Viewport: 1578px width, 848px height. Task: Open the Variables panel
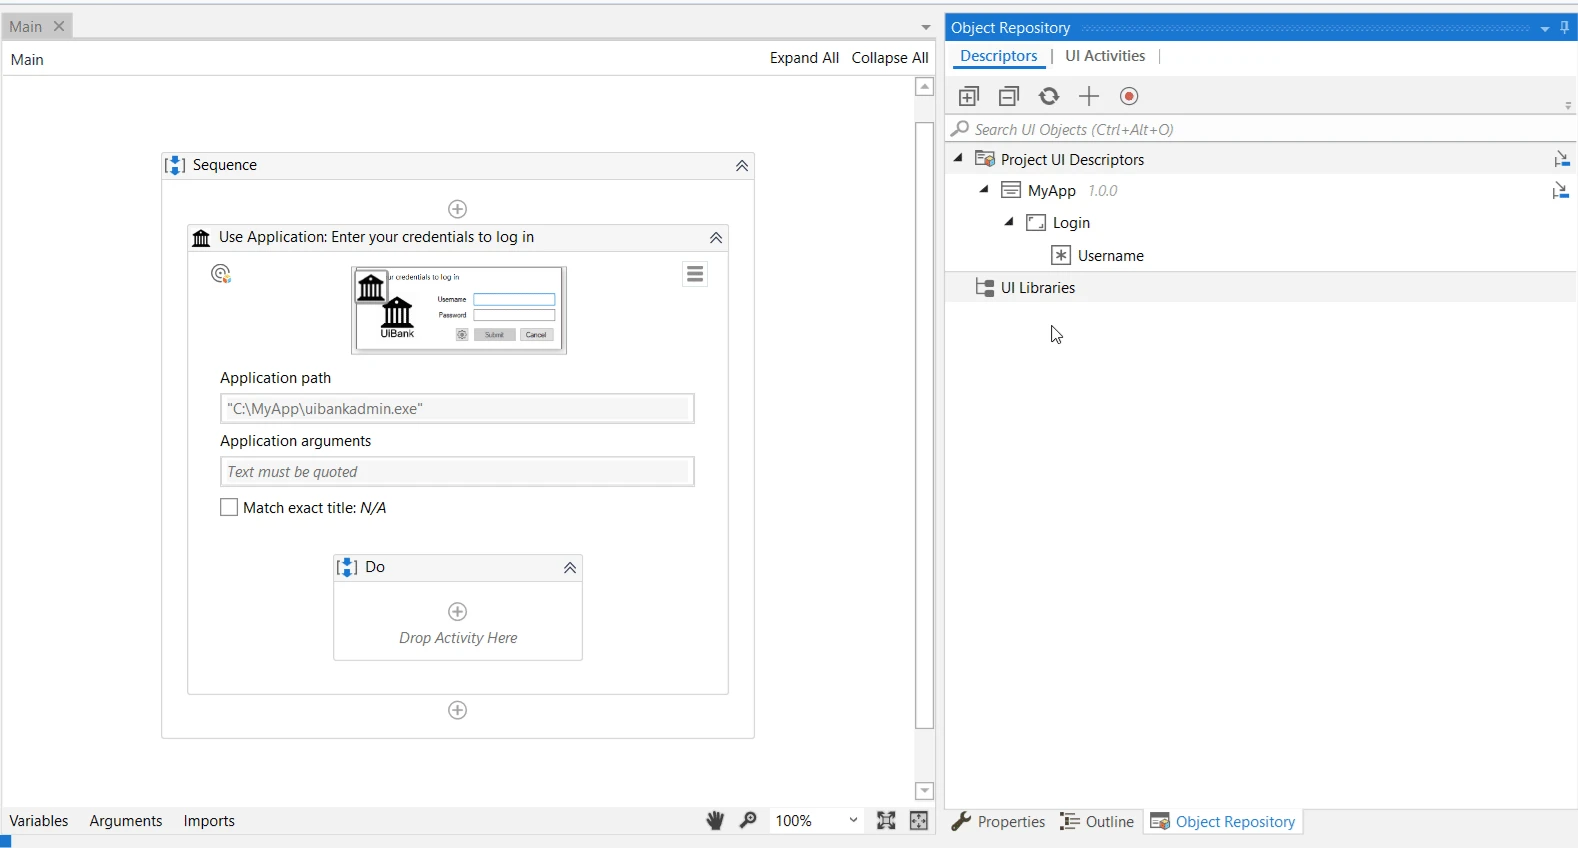[x=39, y=821]
